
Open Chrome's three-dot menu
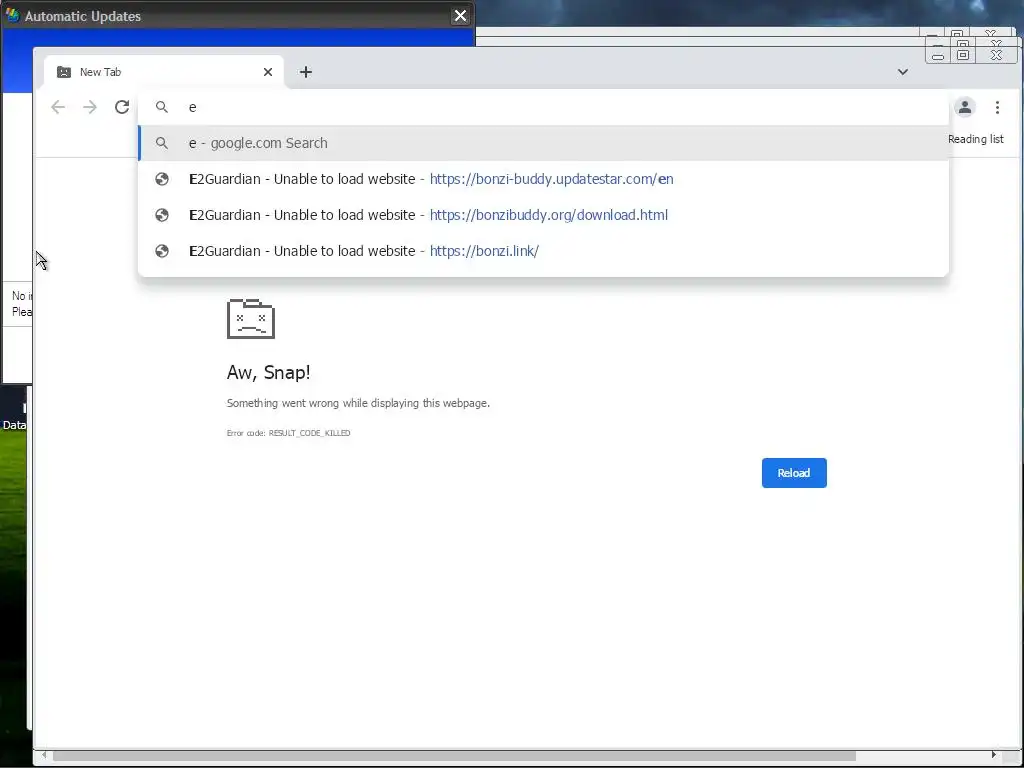[997, 107]
